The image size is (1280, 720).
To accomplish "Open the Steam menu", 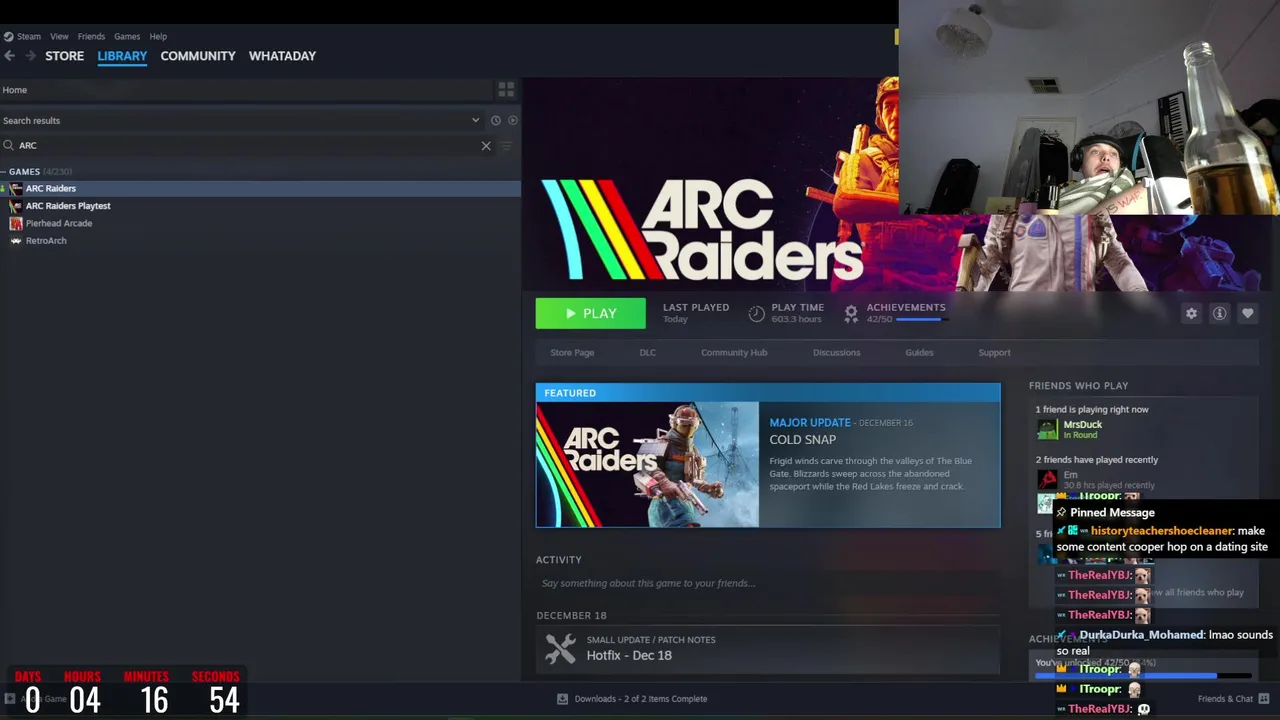I will (x=29, y=36).
